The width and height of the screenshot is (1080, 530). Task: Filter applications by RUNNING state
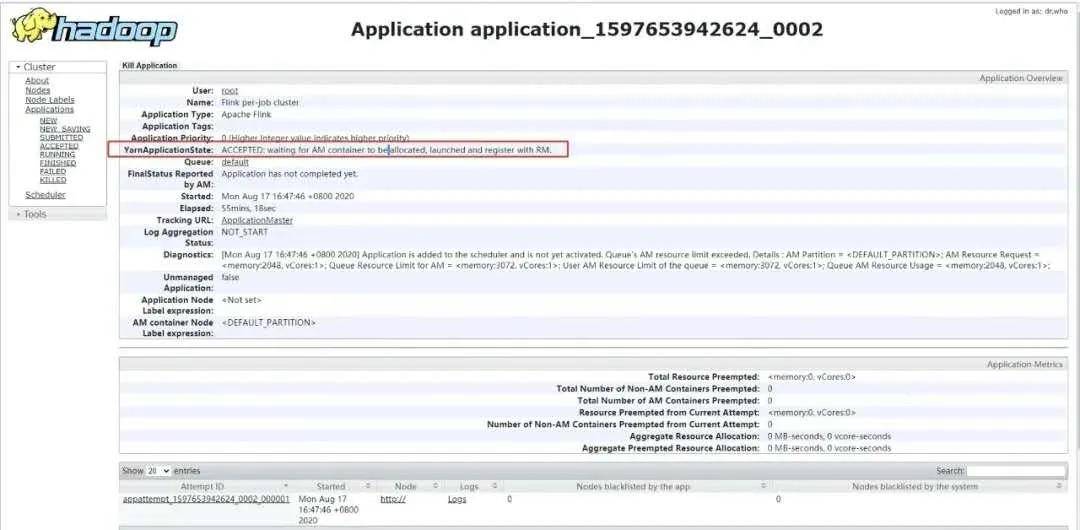58,154
